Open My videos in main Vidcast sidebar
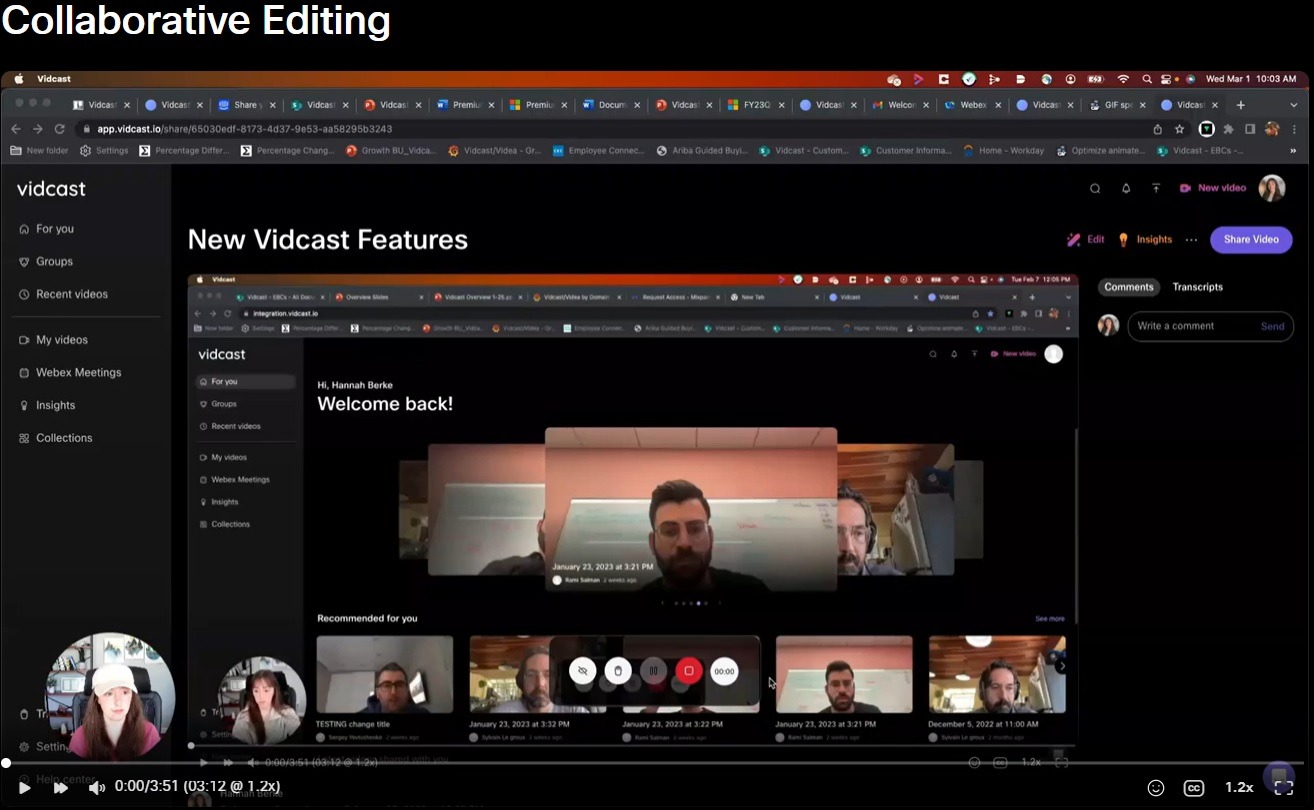 click(54, 340)
